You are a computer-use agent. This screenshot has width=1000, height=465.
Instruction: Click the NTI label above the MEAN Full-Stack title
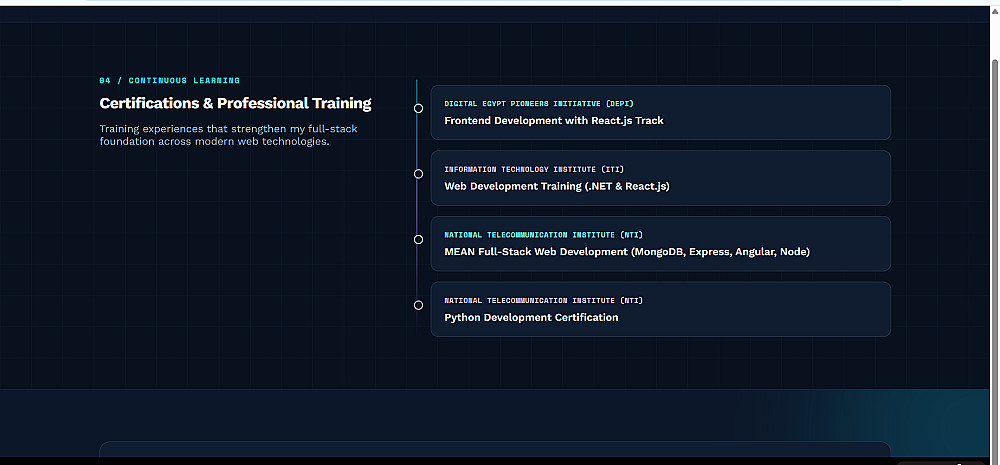543,235
